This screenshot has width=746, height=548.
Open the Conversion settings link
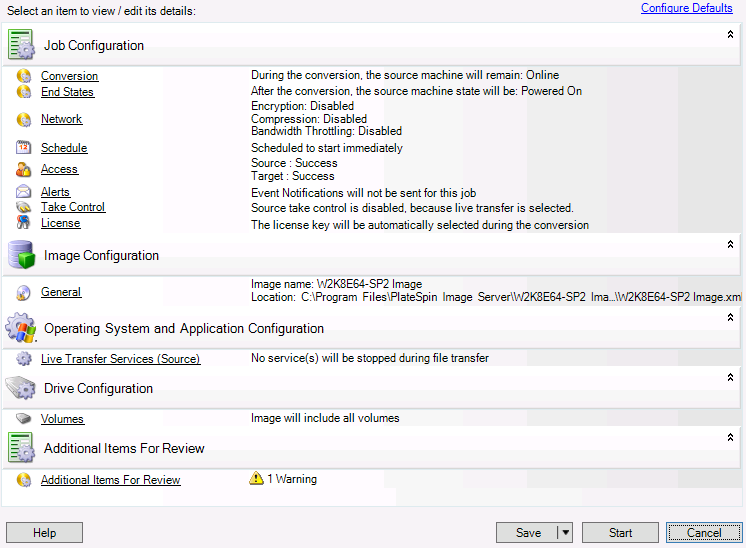click(69, 76)
